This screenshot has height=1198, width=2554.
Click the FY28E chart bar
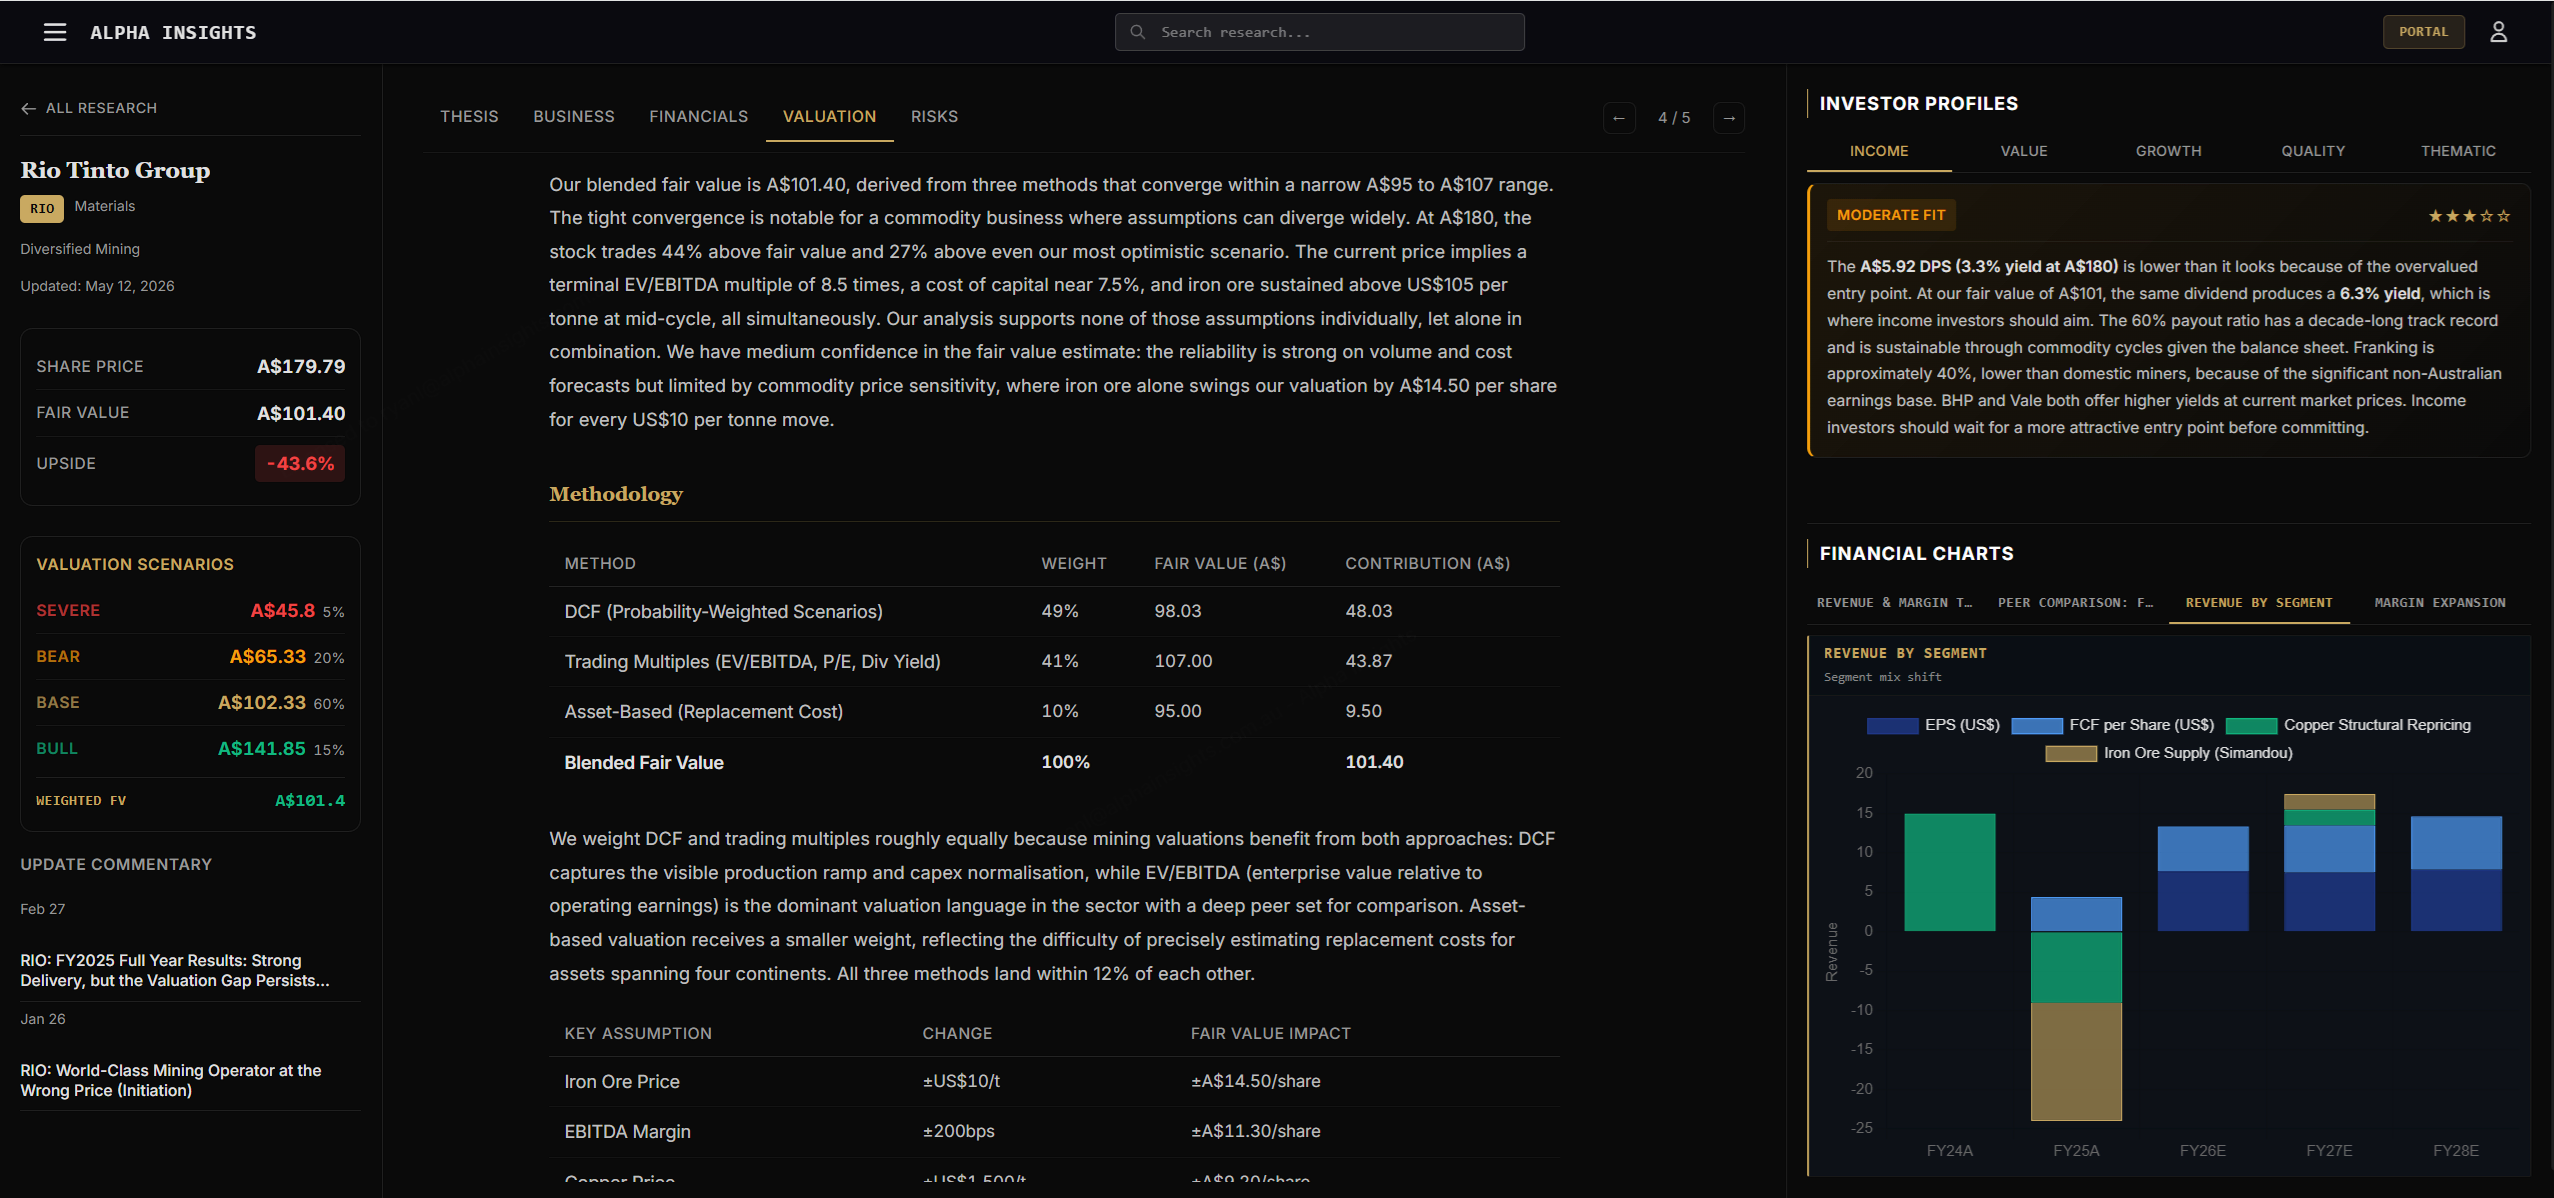point(2456,873)
